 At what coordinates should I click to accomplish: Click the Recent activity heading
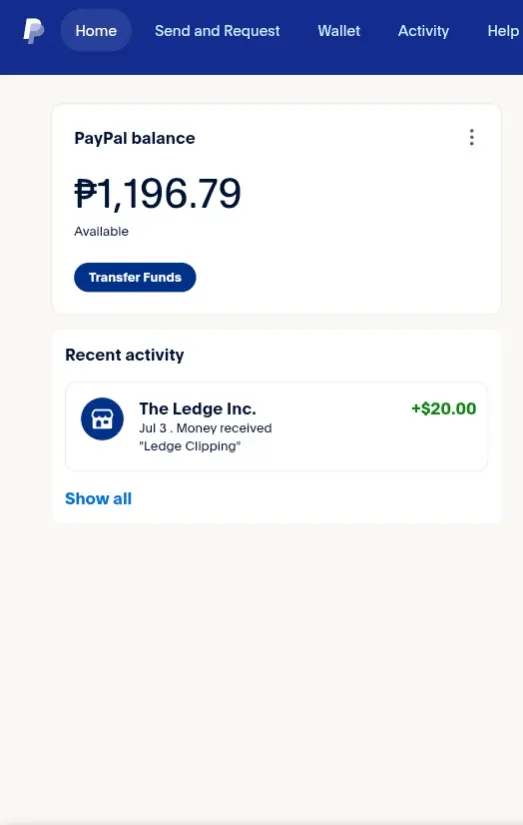click(125, 355)
